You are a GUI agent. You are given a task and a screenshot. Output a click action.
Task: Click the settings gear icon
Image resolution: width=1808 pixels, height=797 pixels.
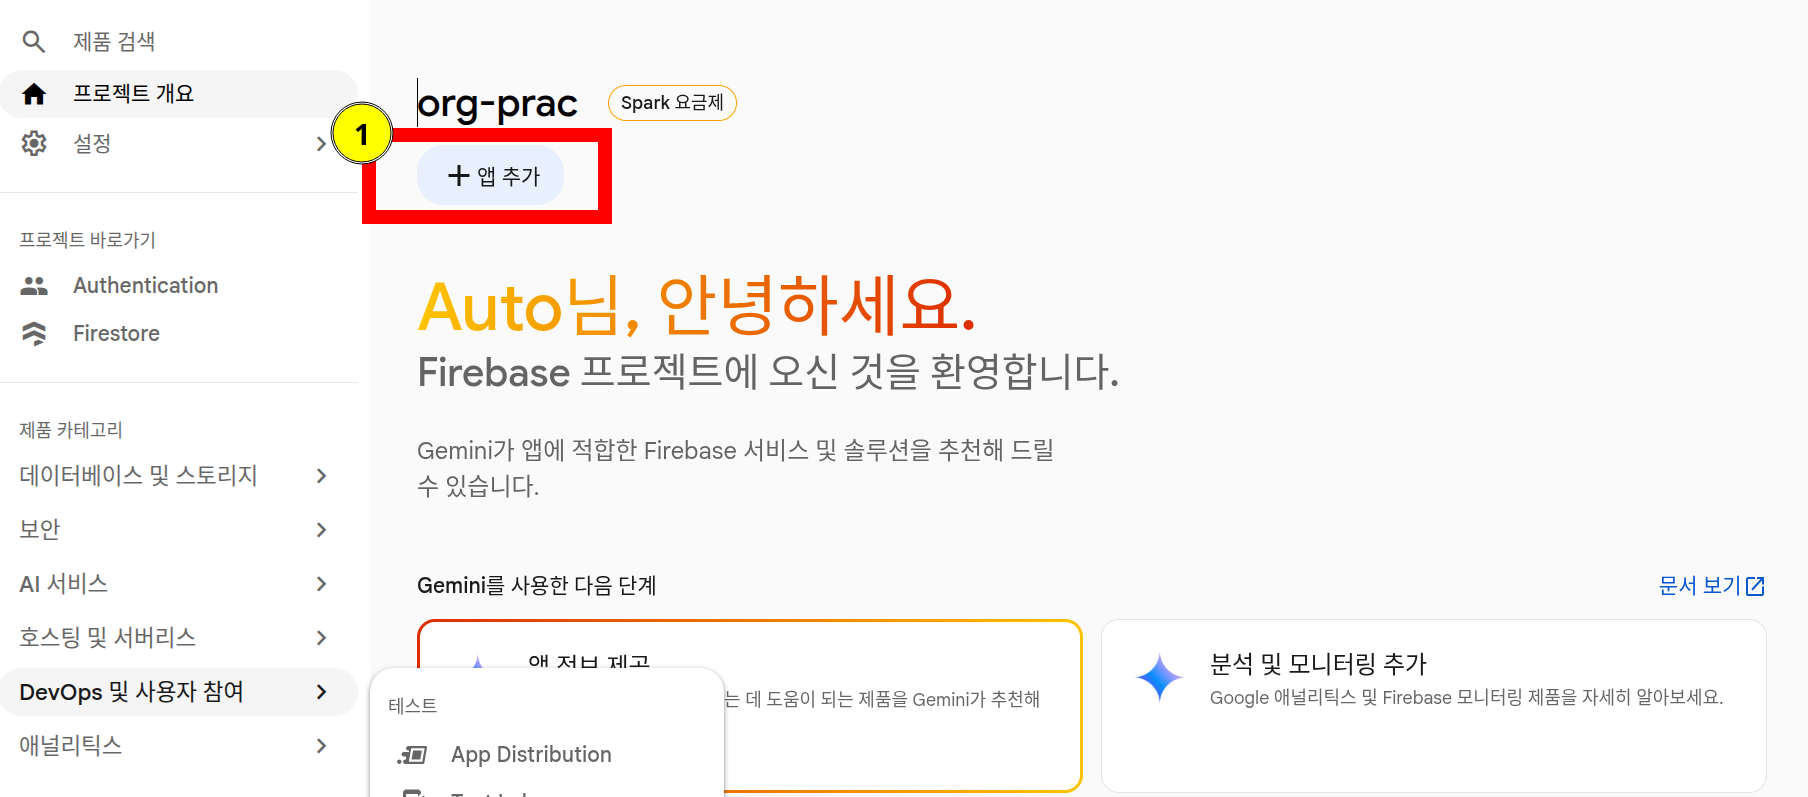point(34,144)
